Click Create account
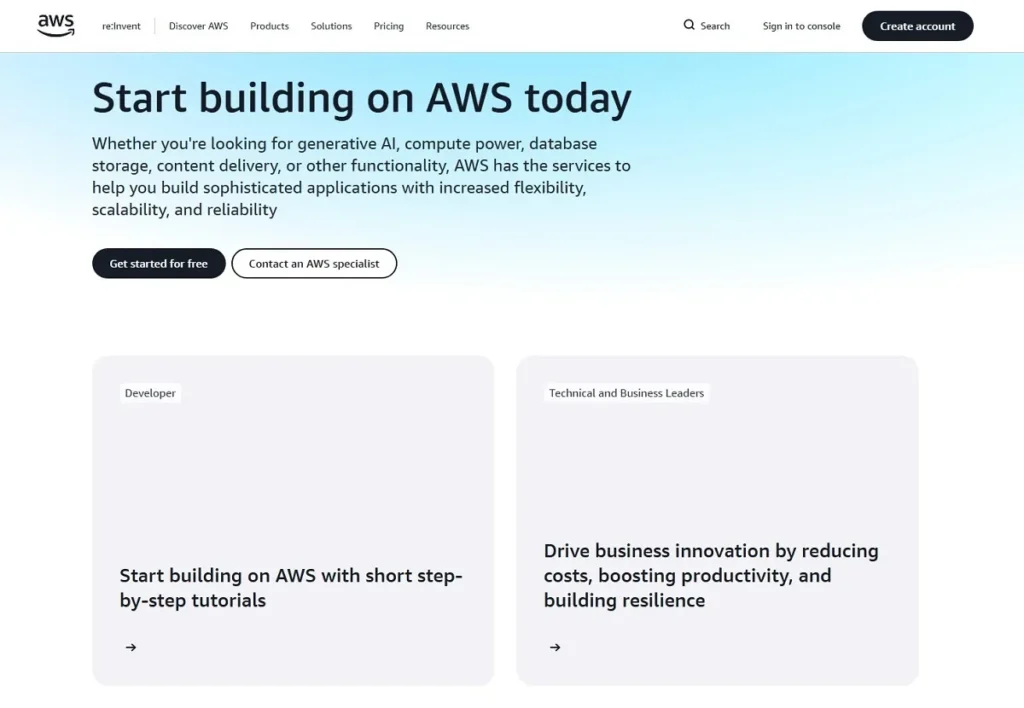Viewport: 1024px width, 708px height. coord(917,26)
